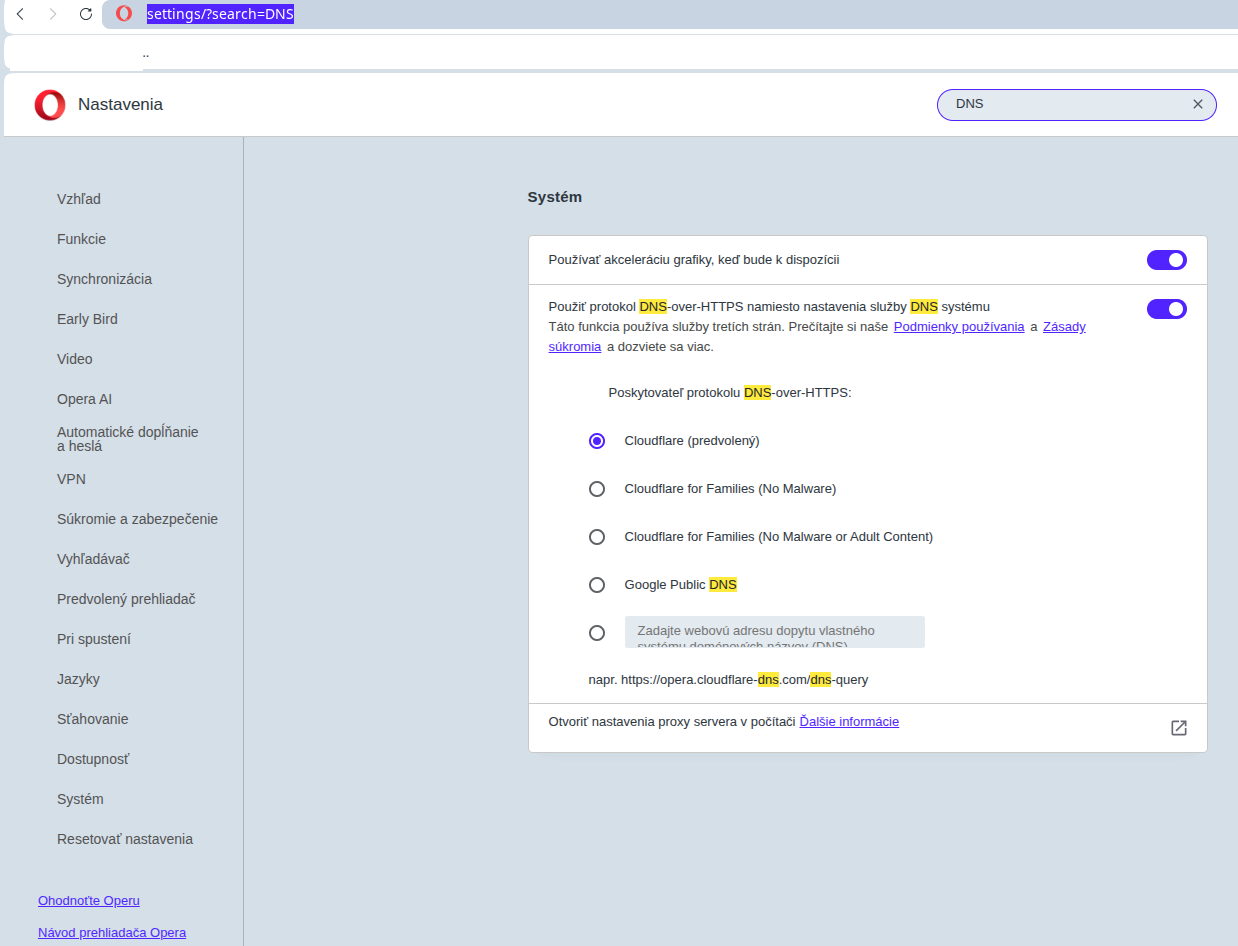The width and height of the screenshot is (1238, 946).
Task: Click the browser forward arrow
Action: [x=53, y=14]
